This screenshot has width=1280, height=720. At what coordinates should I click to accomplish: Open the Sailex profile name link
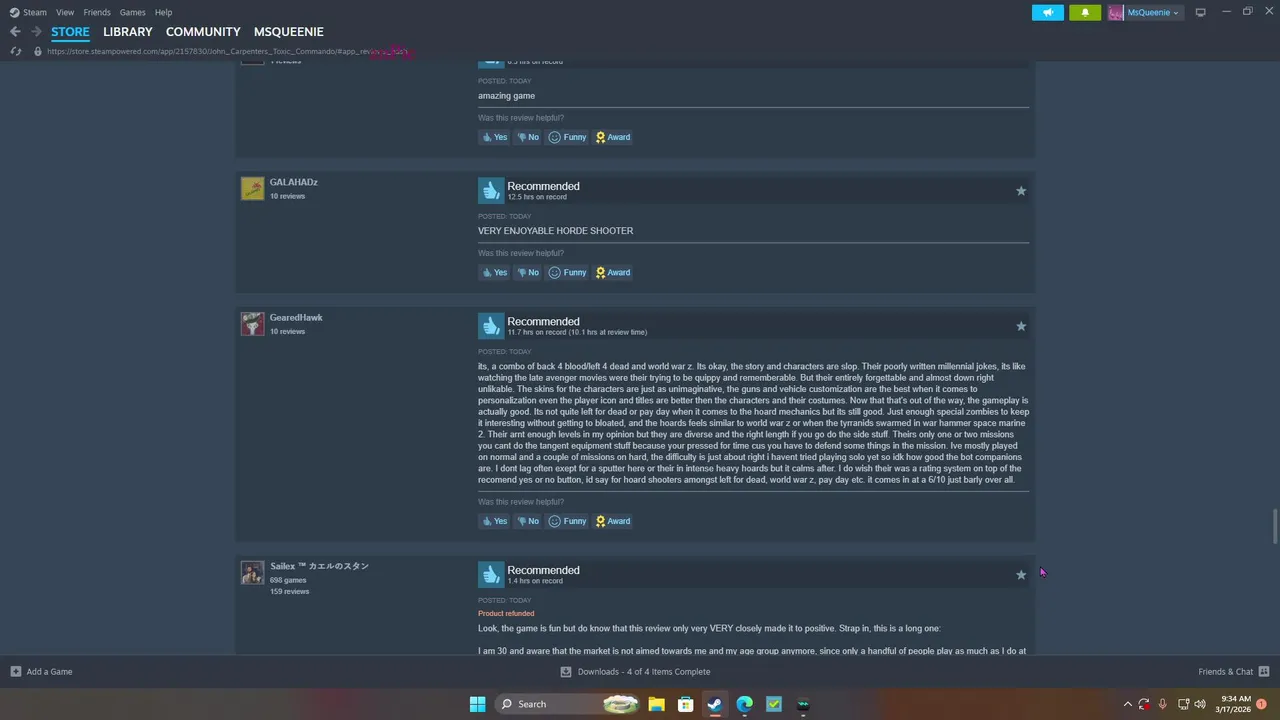[x=319, y=566]
